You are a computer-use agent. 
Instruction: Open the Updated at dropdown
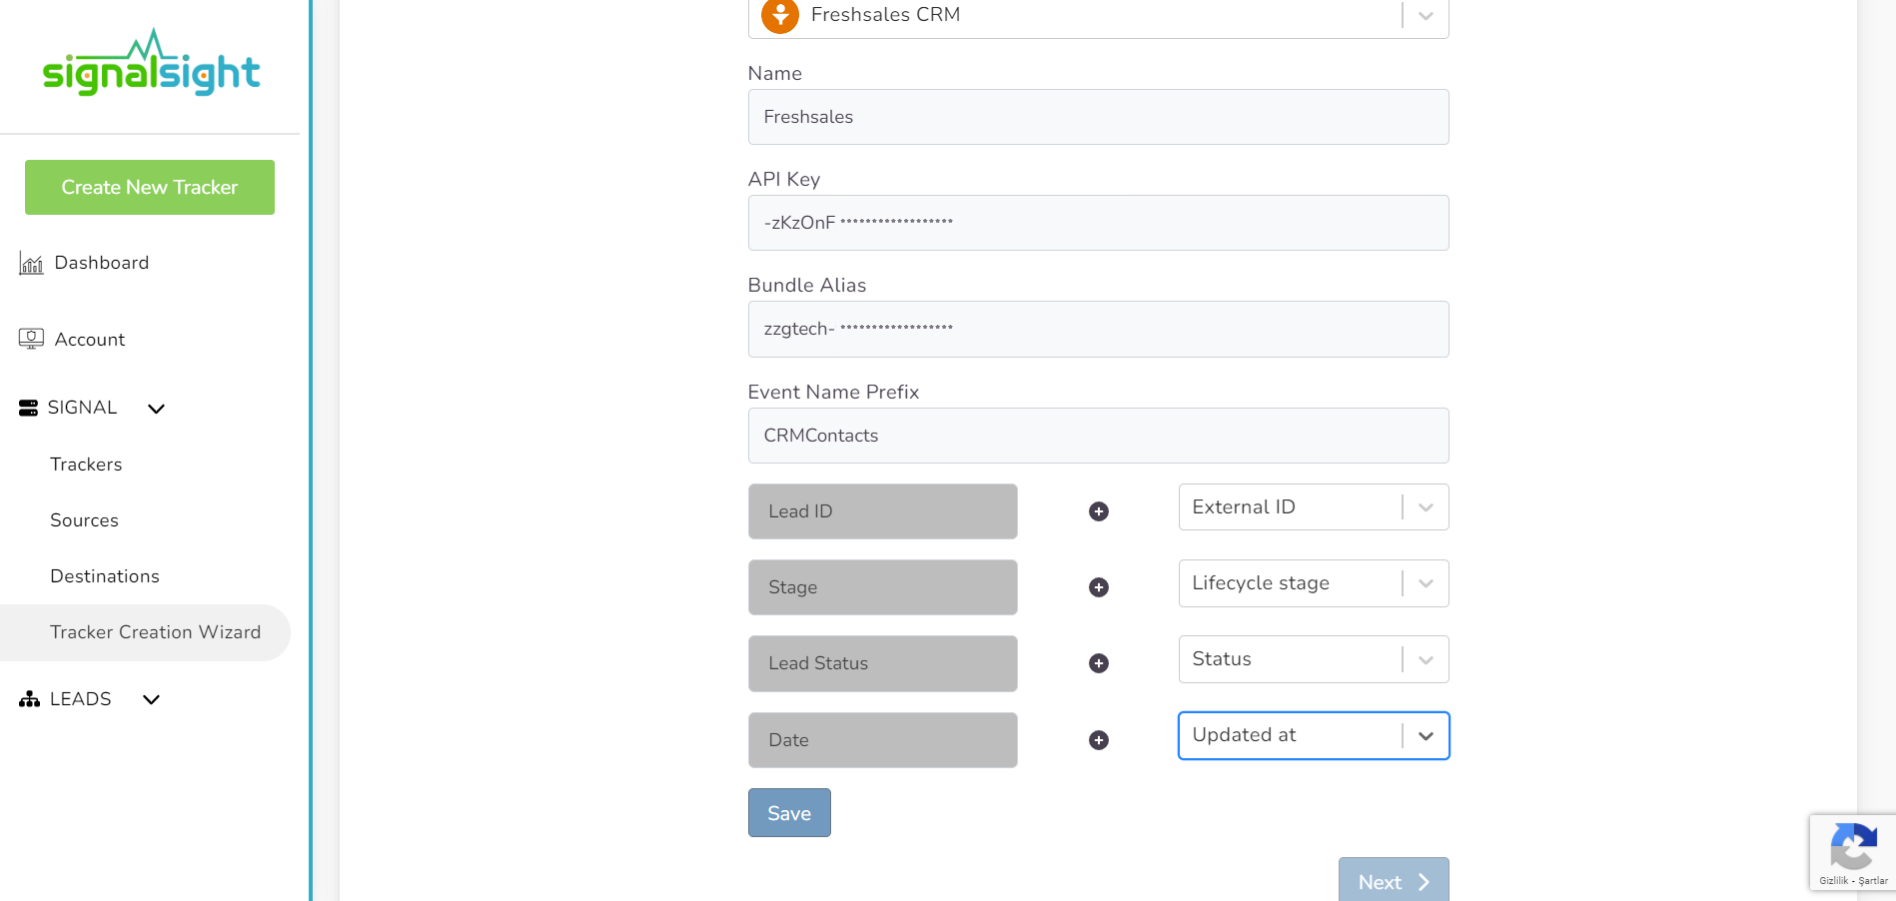click(1313, 735)
